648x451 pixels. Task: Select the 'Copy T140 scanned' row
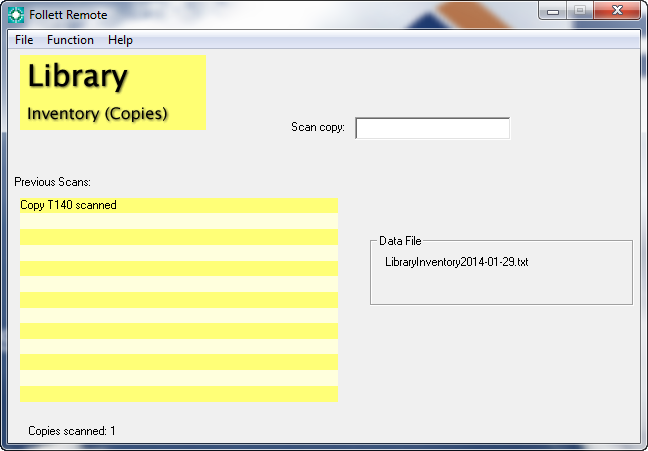click(x=179, y=205)
